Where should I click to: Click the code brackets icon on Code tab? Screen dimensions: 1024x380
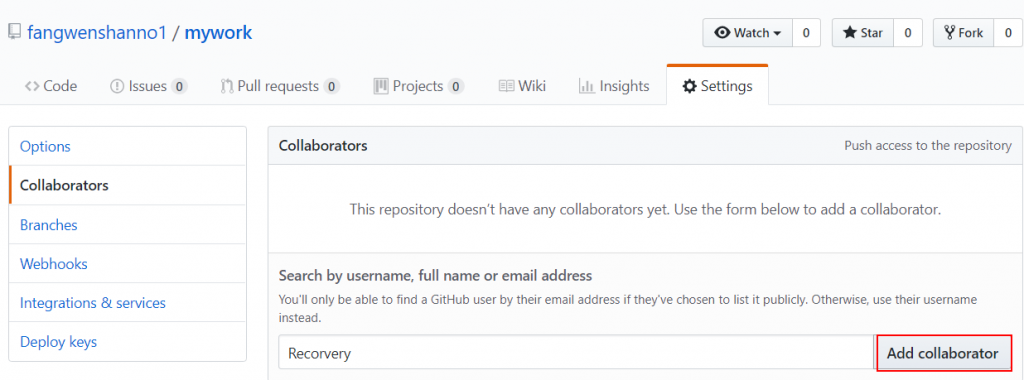(32, 86)
